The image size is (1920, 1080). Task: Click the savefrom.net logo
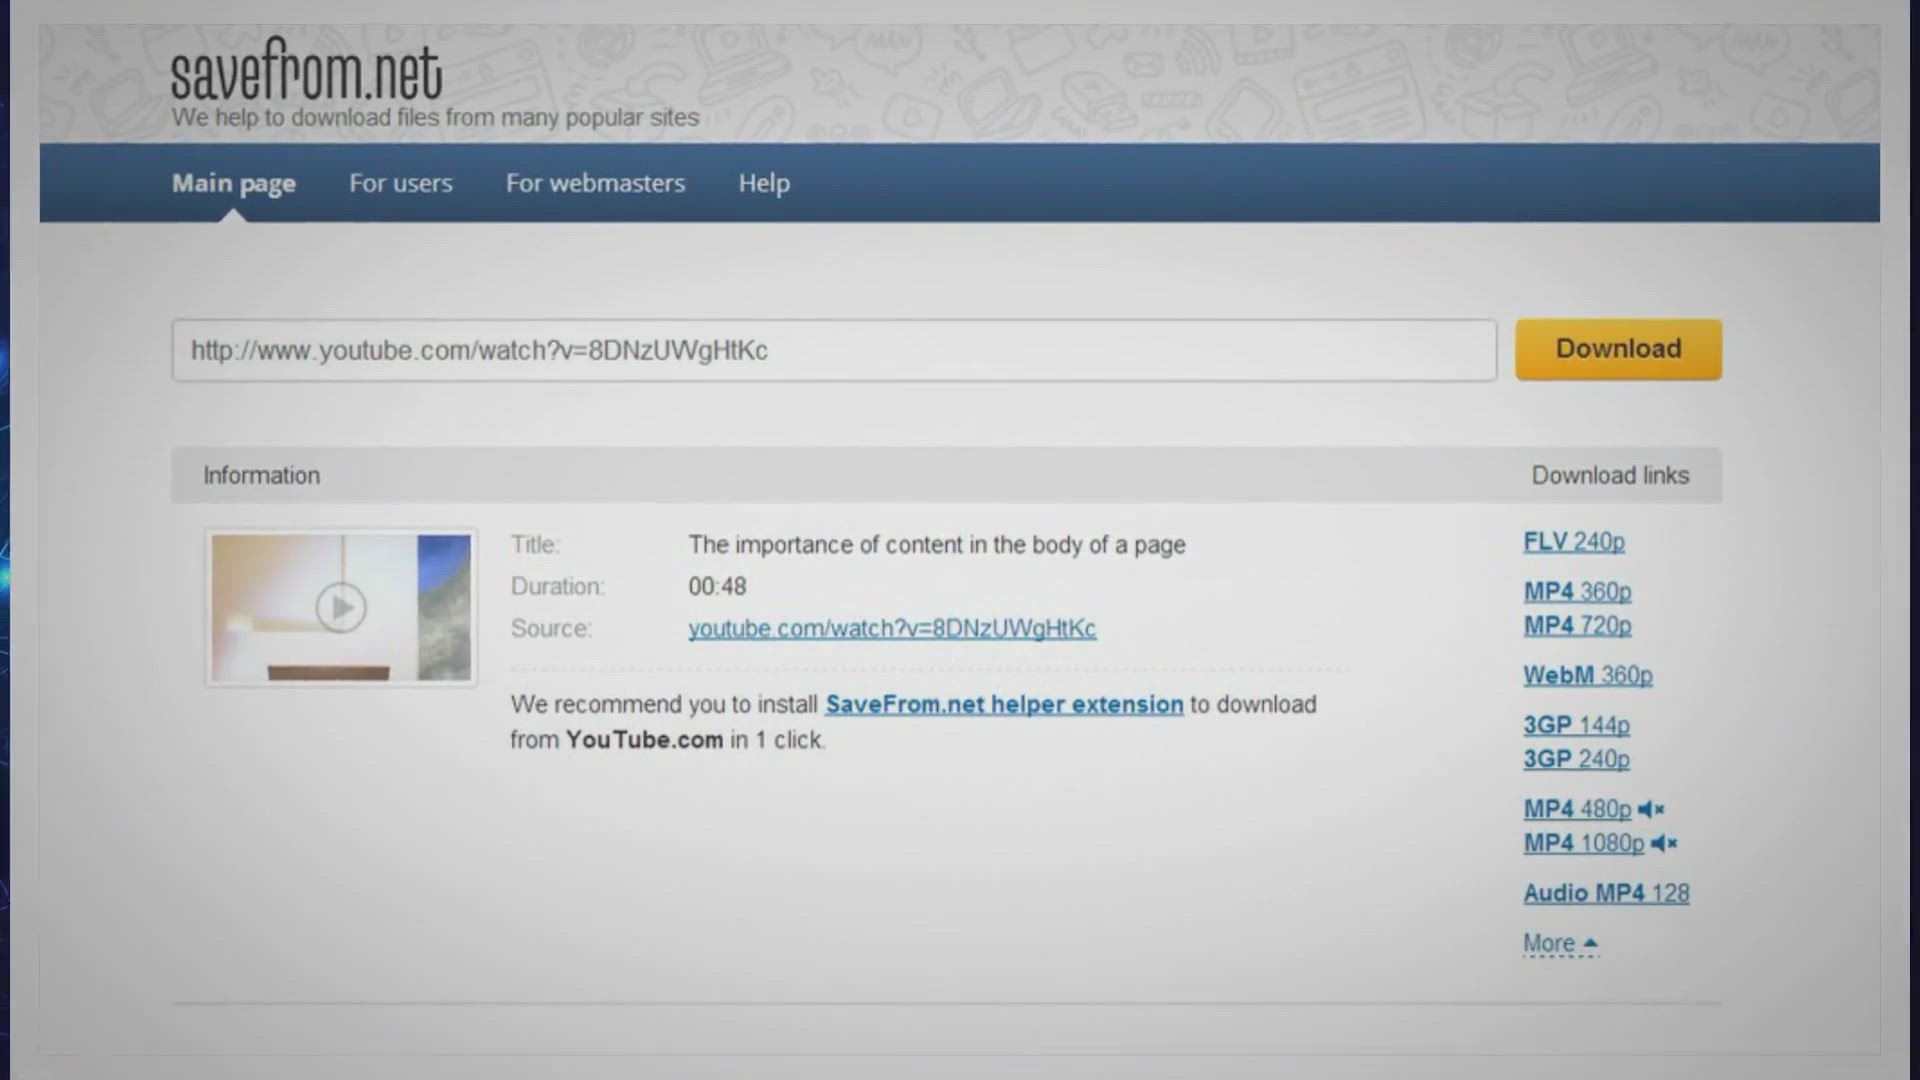coord(306,69)
